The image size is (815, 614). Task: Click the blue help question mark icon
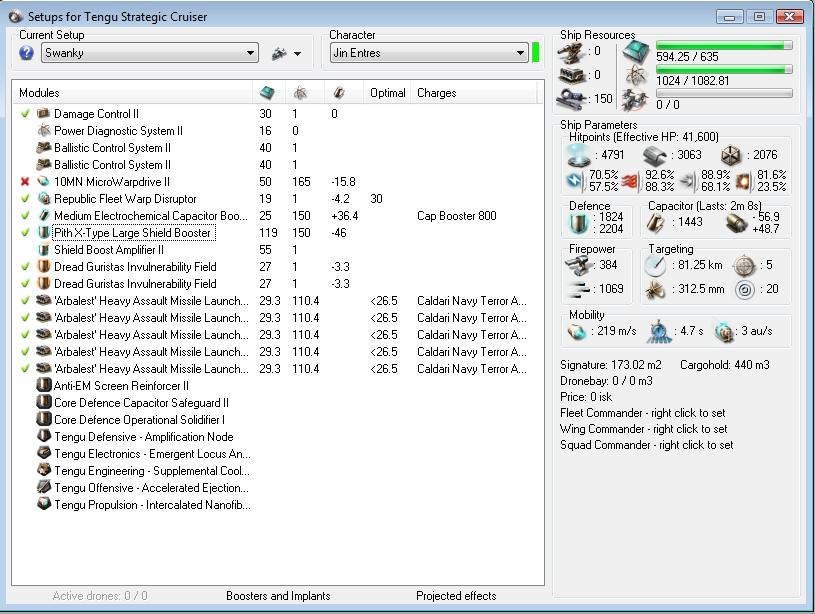click(26, 53)
